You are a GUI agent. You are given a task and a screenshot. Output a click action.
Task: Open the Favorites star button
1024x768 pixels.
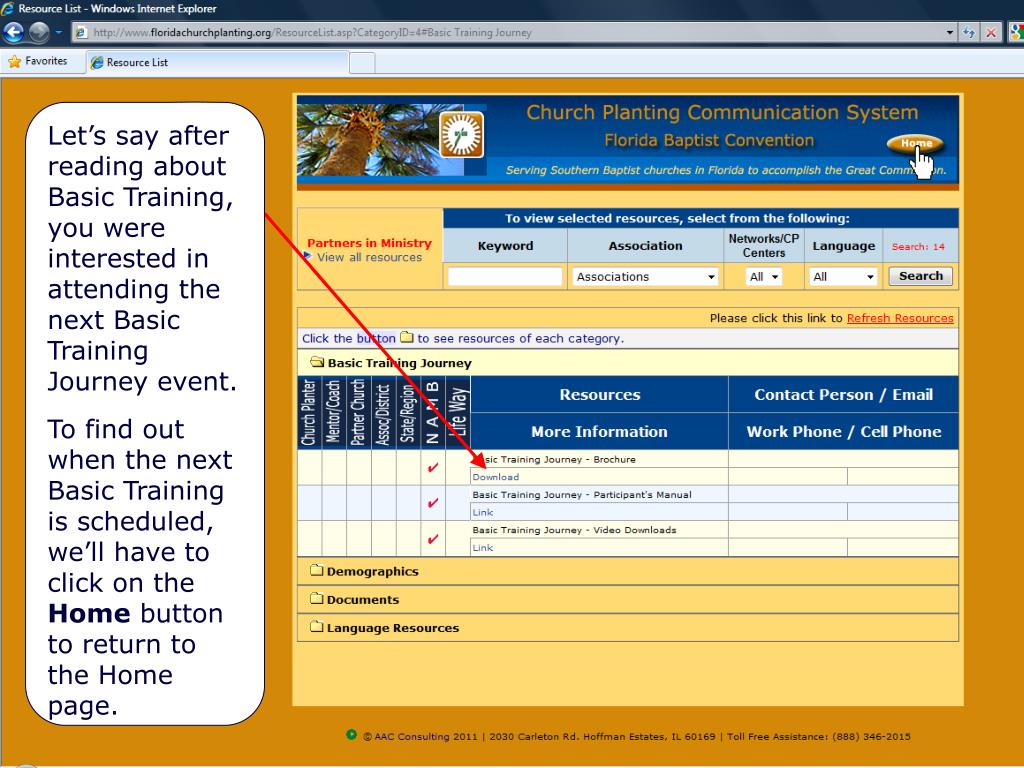(x=38, y=61)
